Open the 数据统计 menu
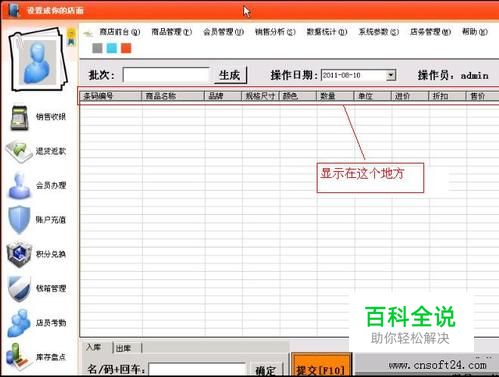The image size is (499, 377). tap(327, 32)
